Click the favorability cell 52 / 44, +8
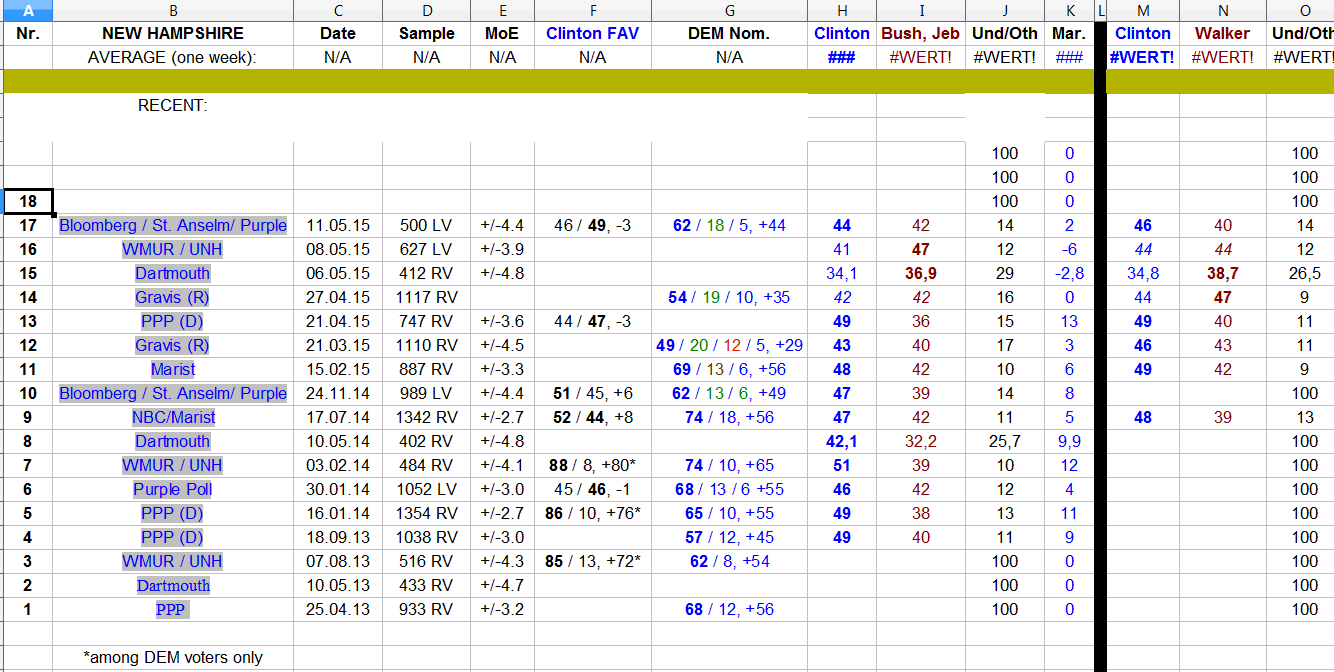 click(x=593, y=417)
